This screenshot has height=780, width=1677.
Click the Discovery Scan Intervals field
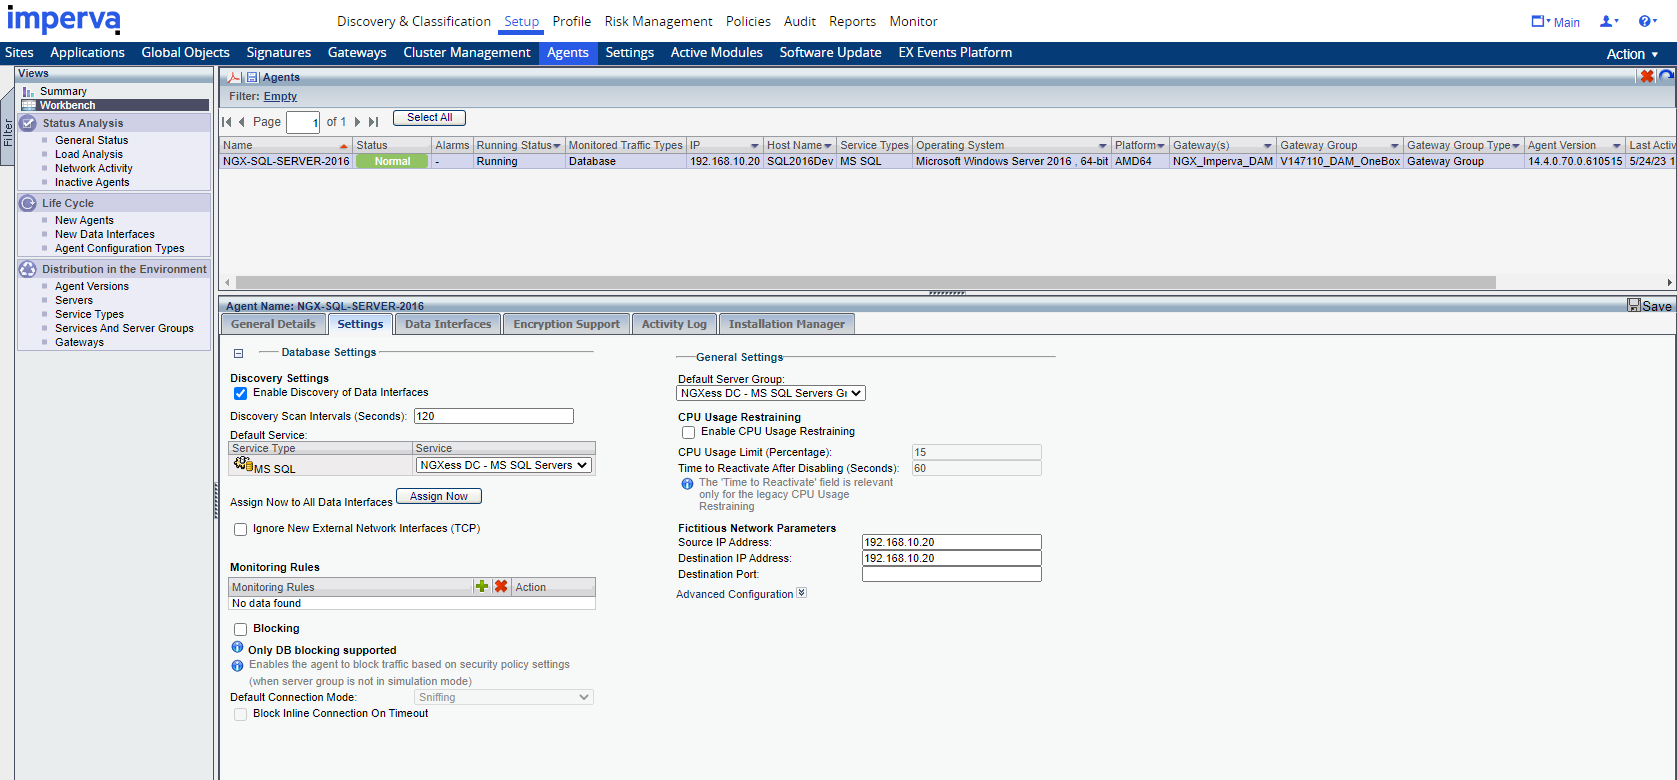[x=493, y=416]
